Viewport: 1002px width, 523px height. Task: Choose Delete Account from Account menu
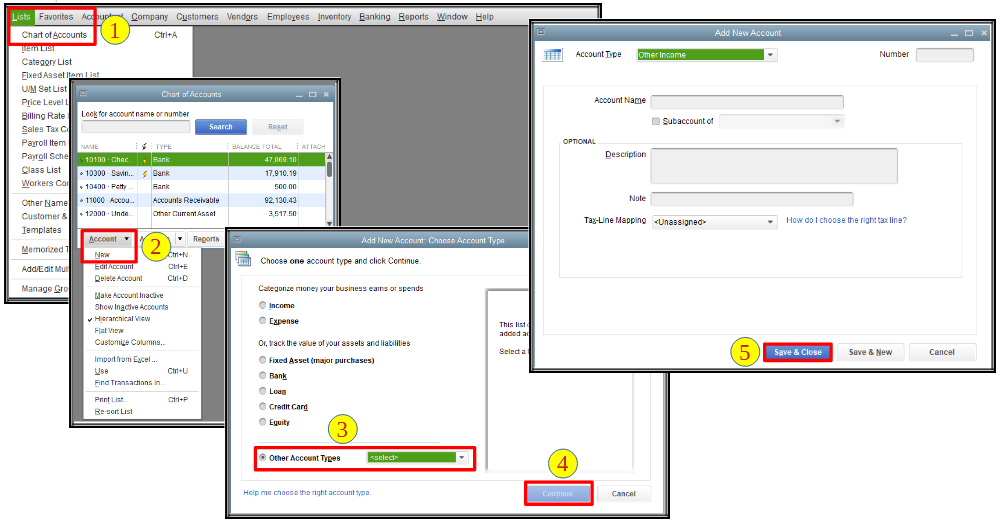[x=119, y=279]
